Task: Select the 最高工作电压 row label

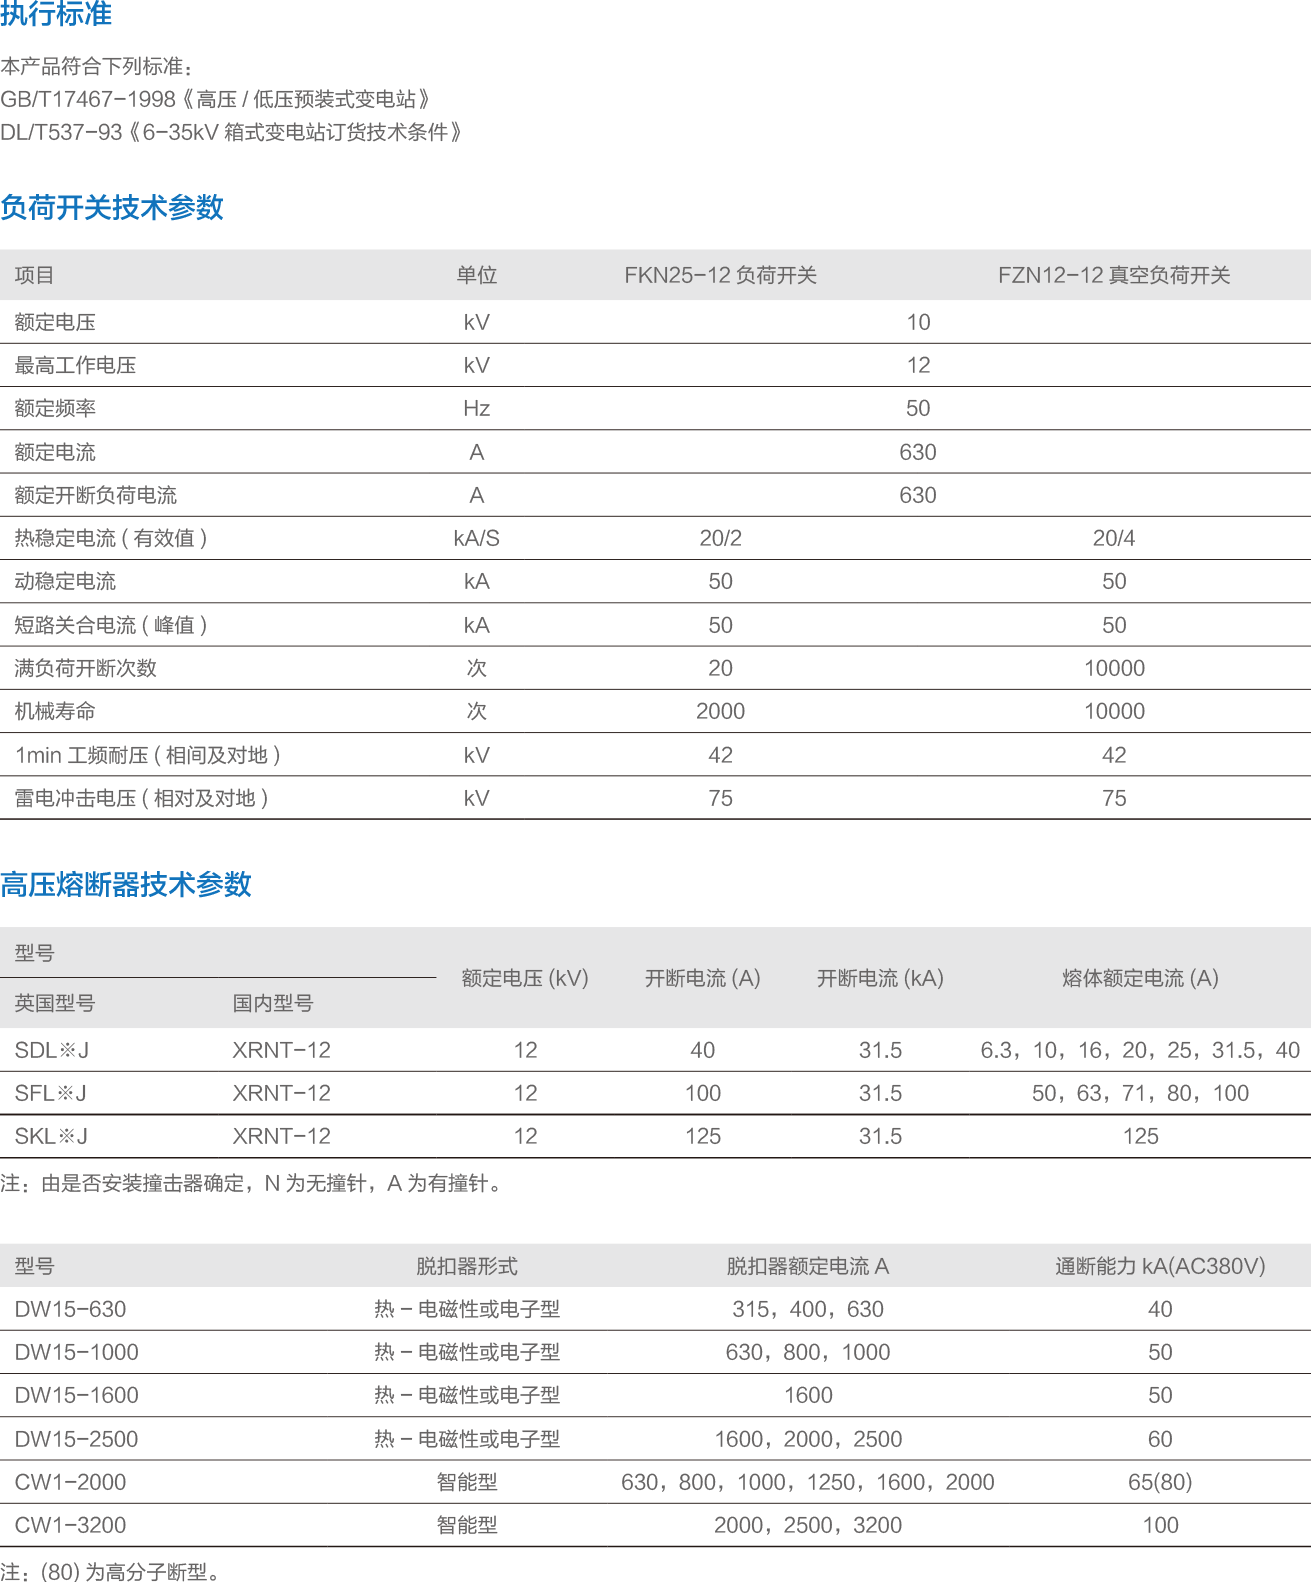Action: click(75, 365)
